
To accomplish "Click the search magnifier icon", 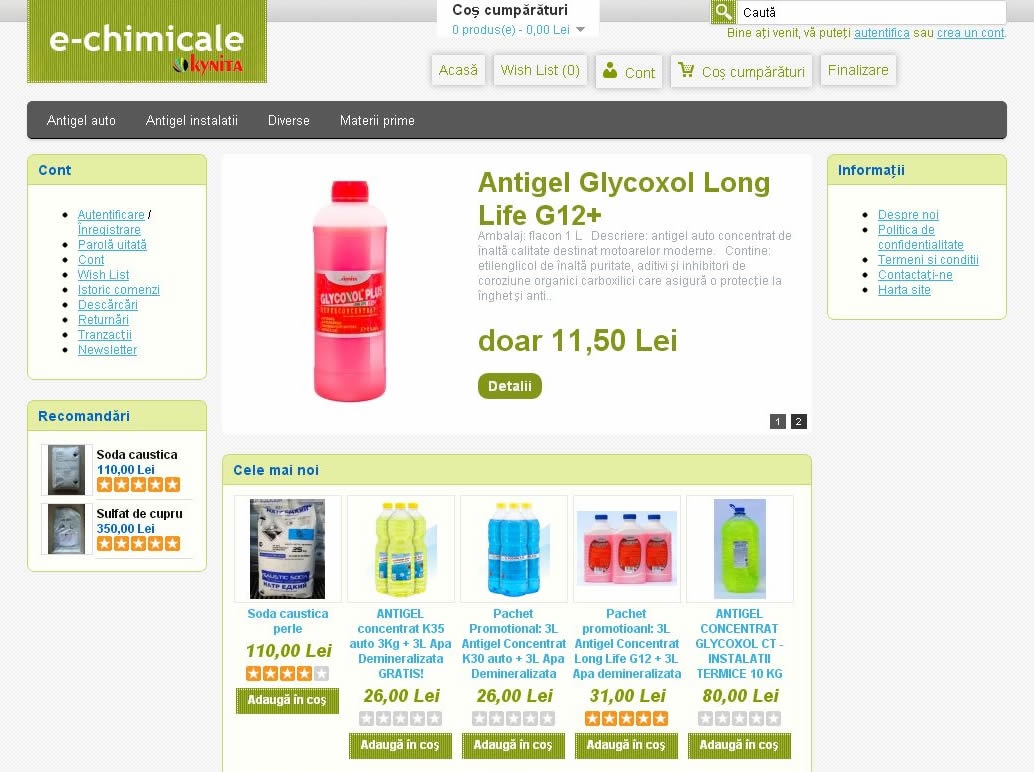I will coord(723,12).
